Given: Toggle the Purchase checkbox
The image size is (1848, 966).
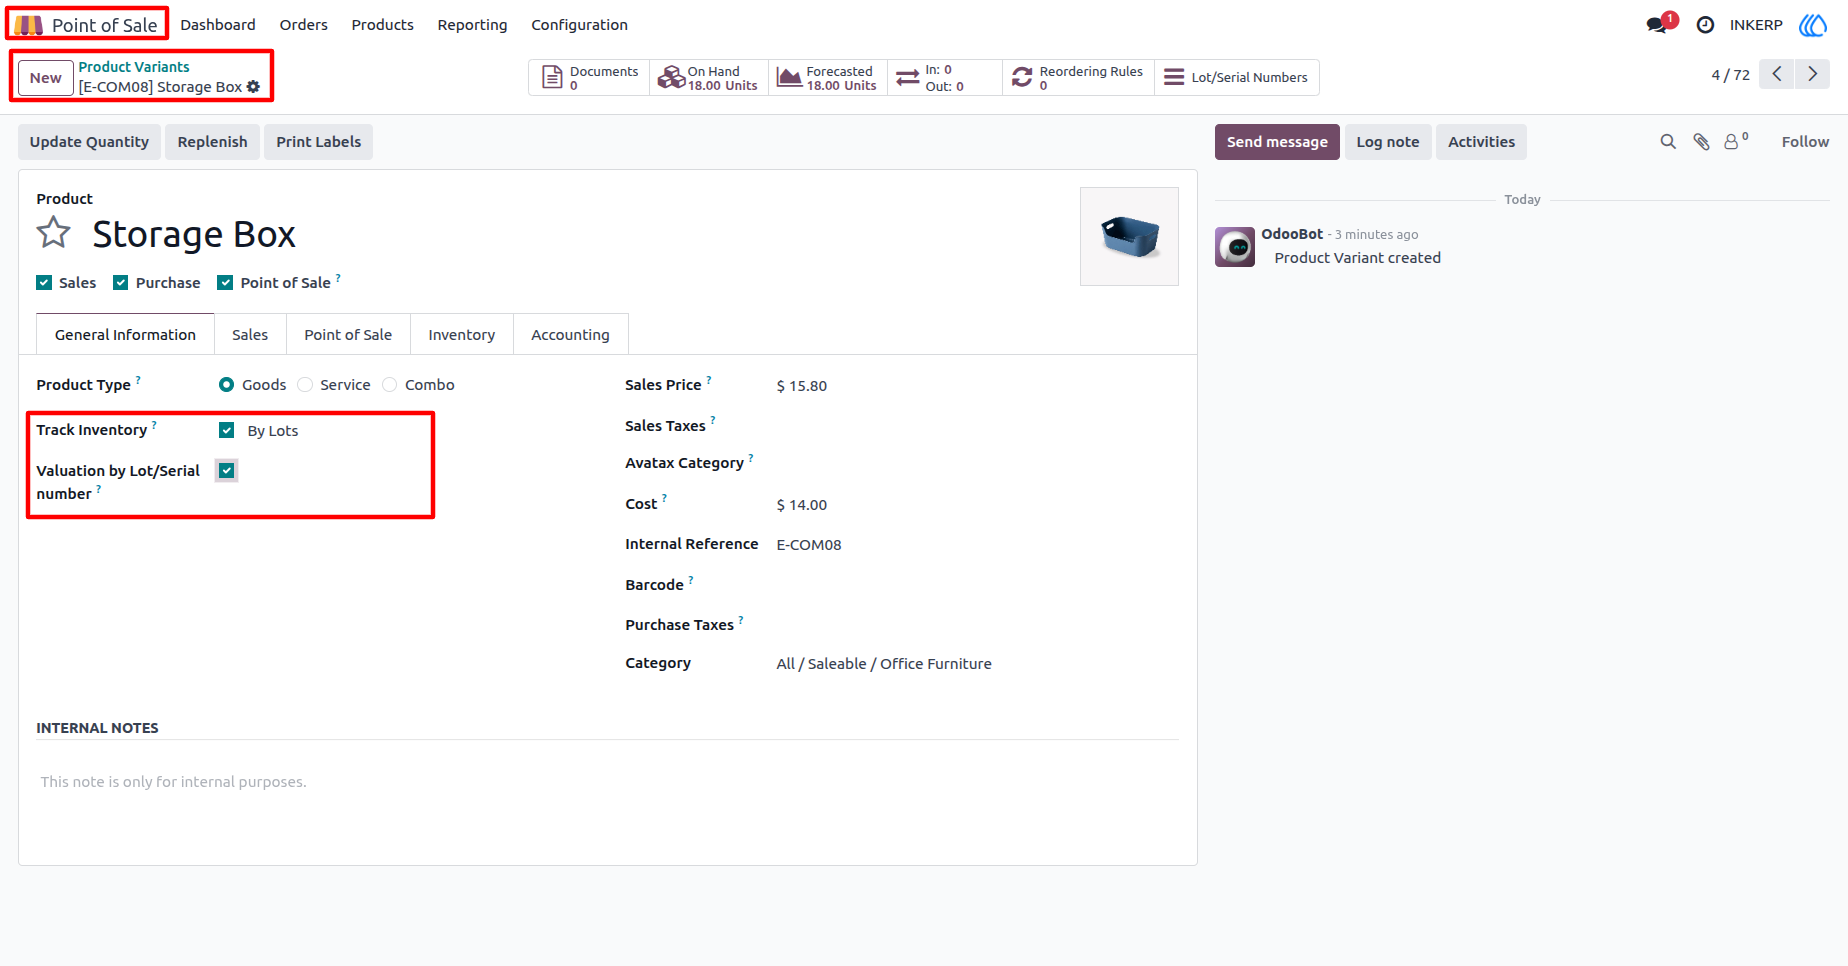Looking at the screenshot, I should (121, 283).
